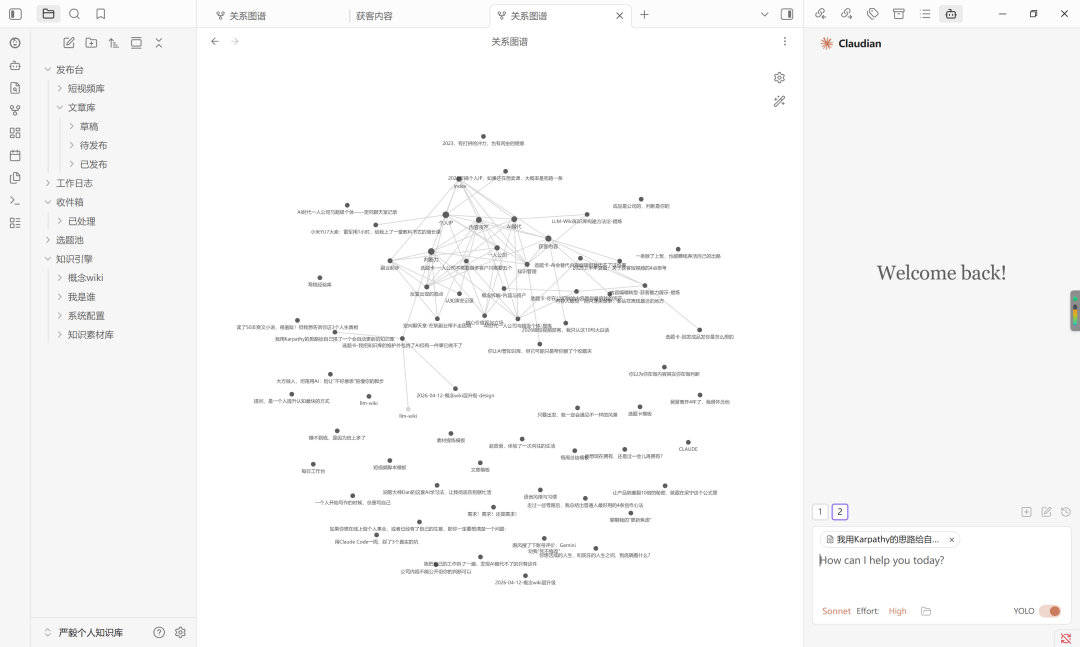Open graph view from the left ribbon

coord(15,110)
